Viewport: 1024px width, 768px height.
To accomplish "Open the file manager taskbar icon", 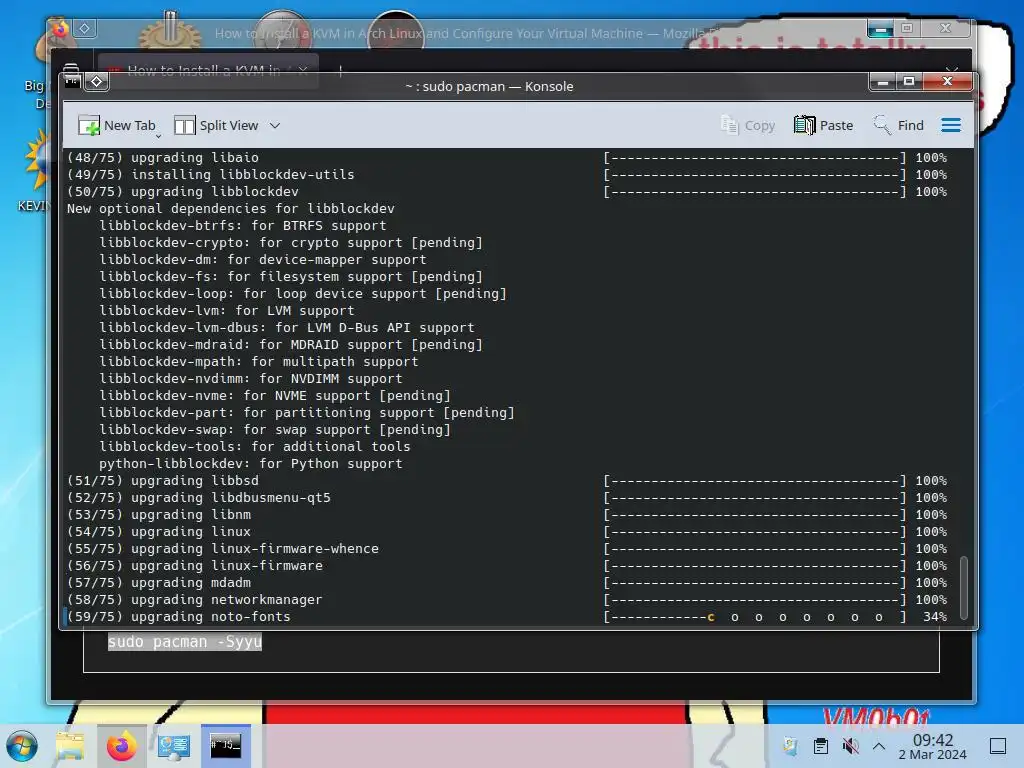I will coord(70,746).
